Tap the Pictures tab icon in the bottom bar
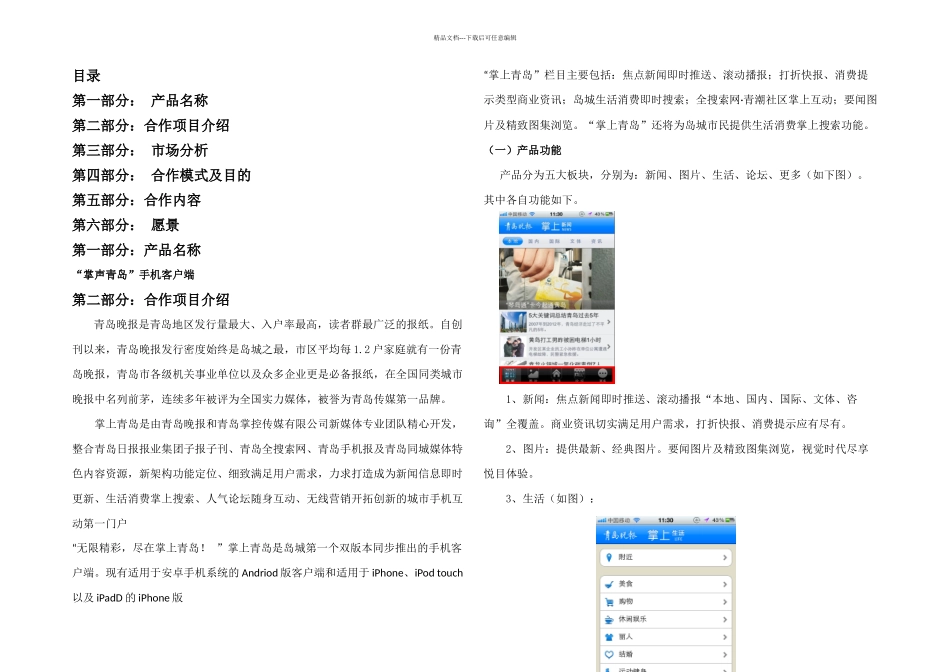 (x=533, y=375)
